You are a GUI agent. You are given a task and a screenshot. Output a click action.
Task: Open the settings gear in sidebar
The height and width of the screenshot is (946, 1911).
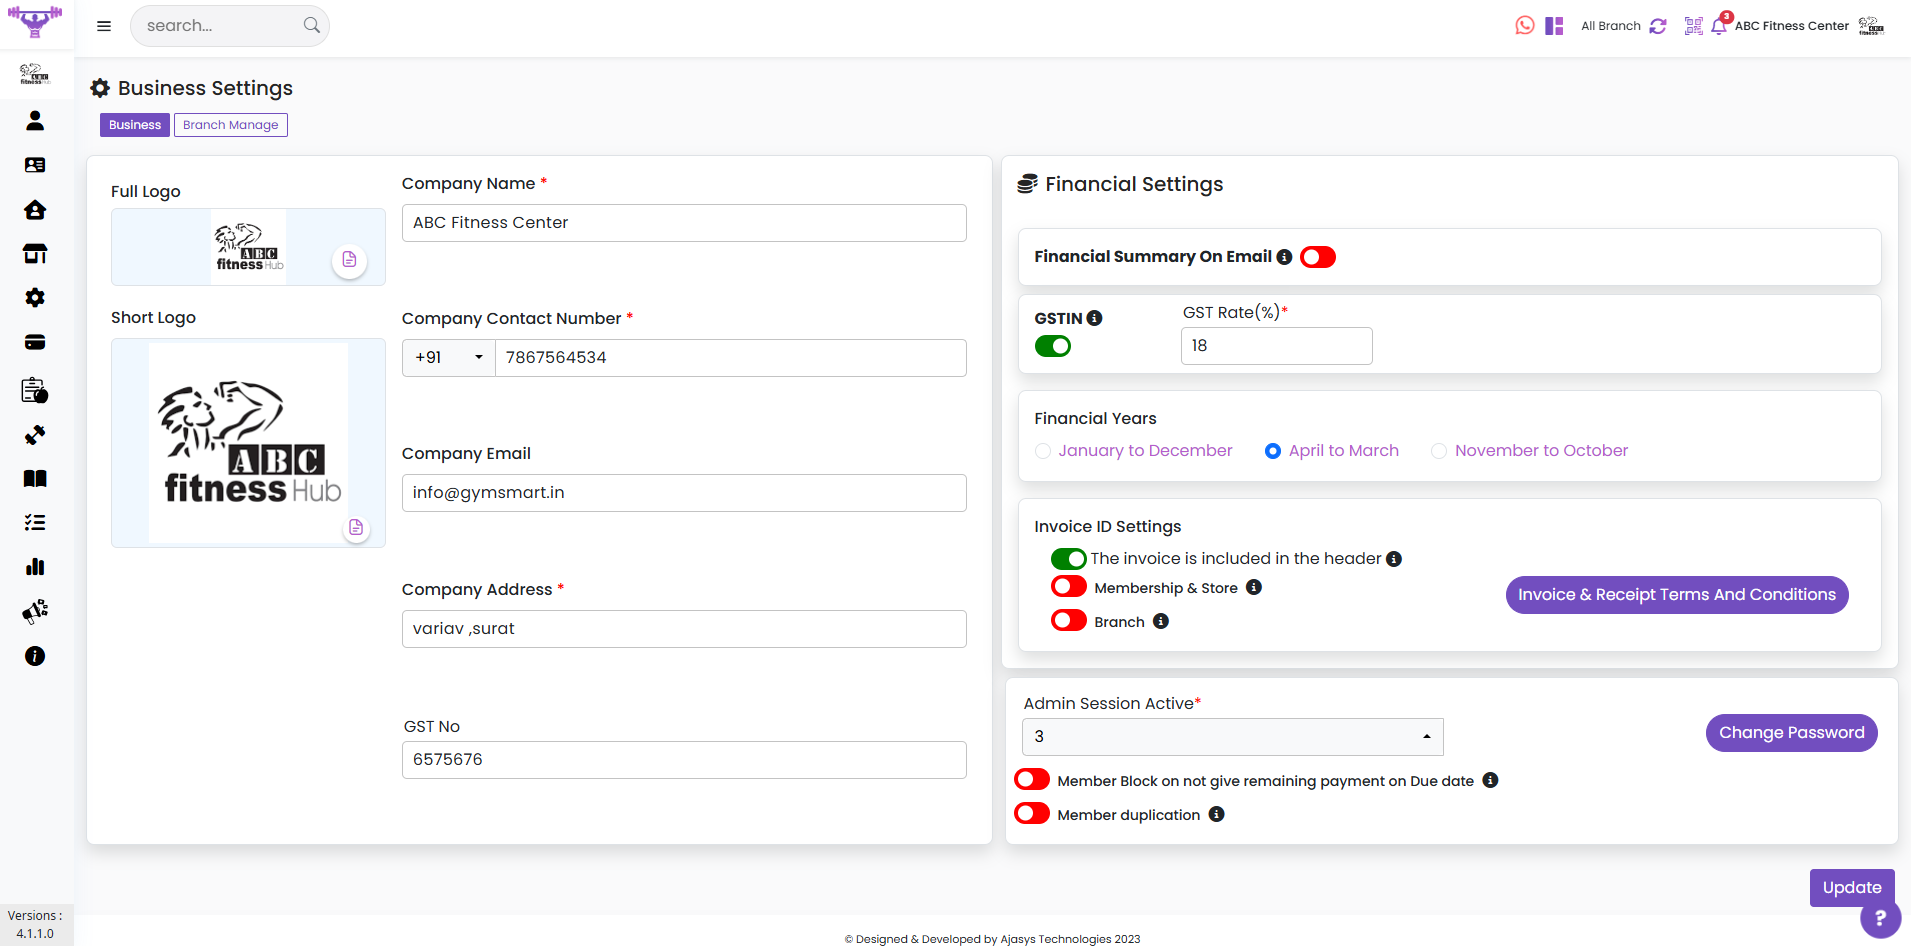[35, 298]
